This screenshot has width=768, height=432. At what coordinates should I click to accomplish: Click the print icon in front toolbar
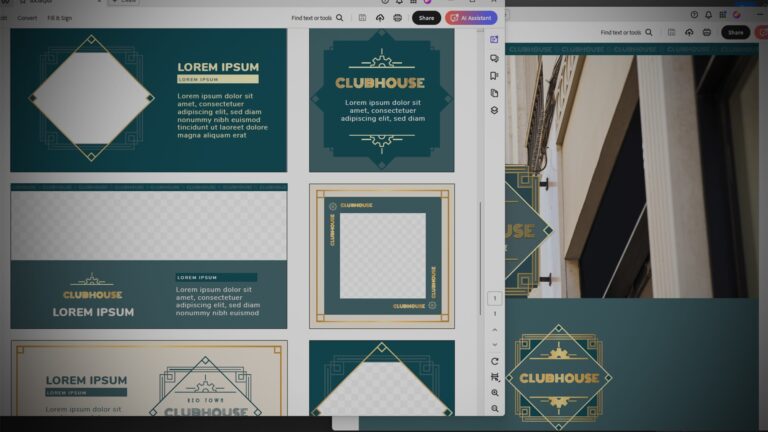coord(398,18)
